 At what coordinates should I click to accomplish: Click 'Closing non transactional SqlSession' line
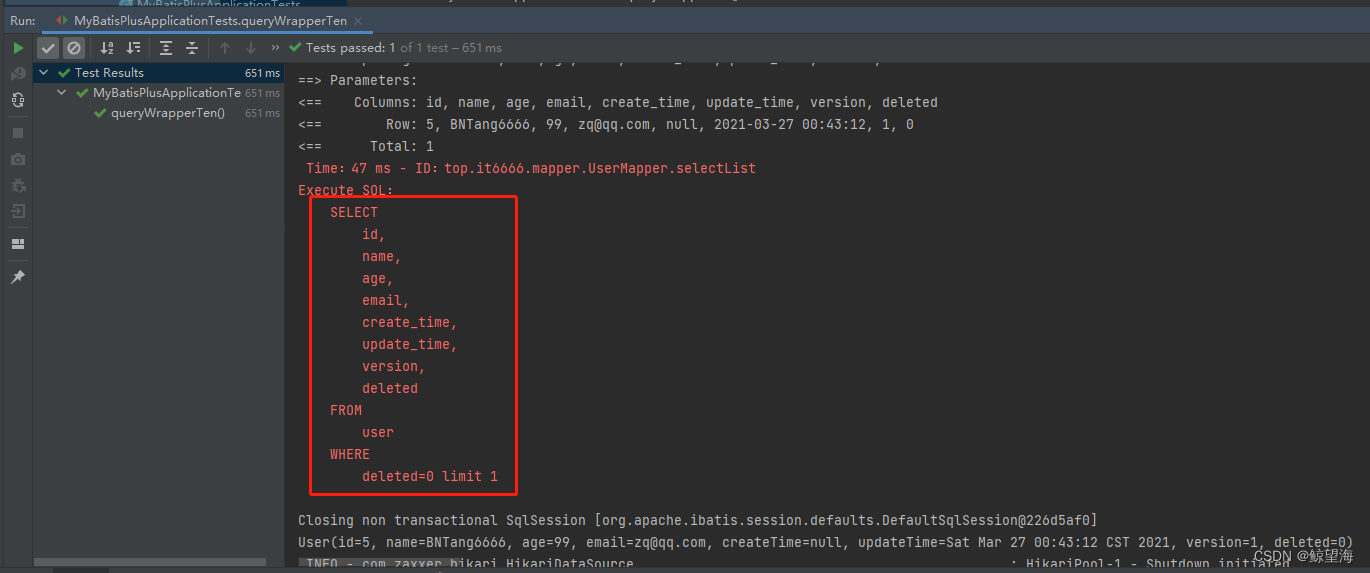click(697, 520)
